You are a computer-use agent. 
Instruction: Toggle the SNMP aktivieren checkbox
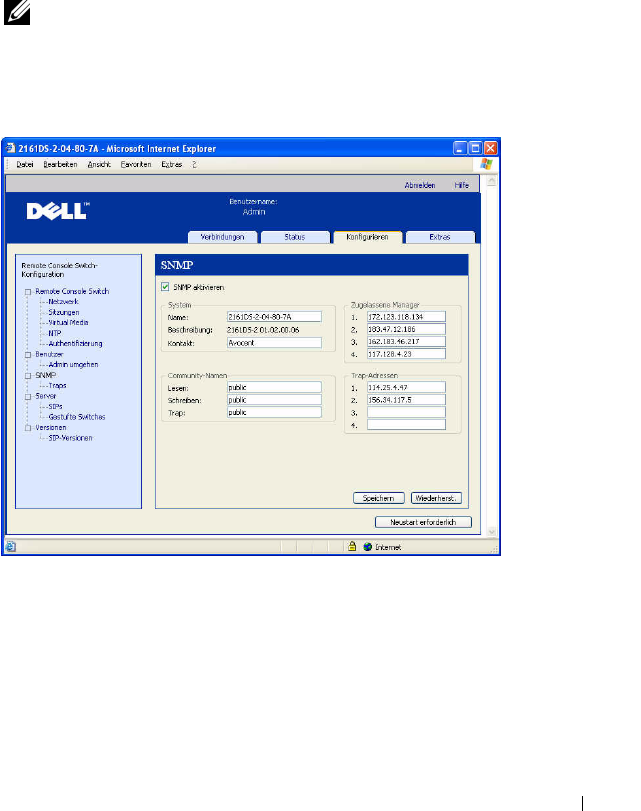[x=165, y=287]
